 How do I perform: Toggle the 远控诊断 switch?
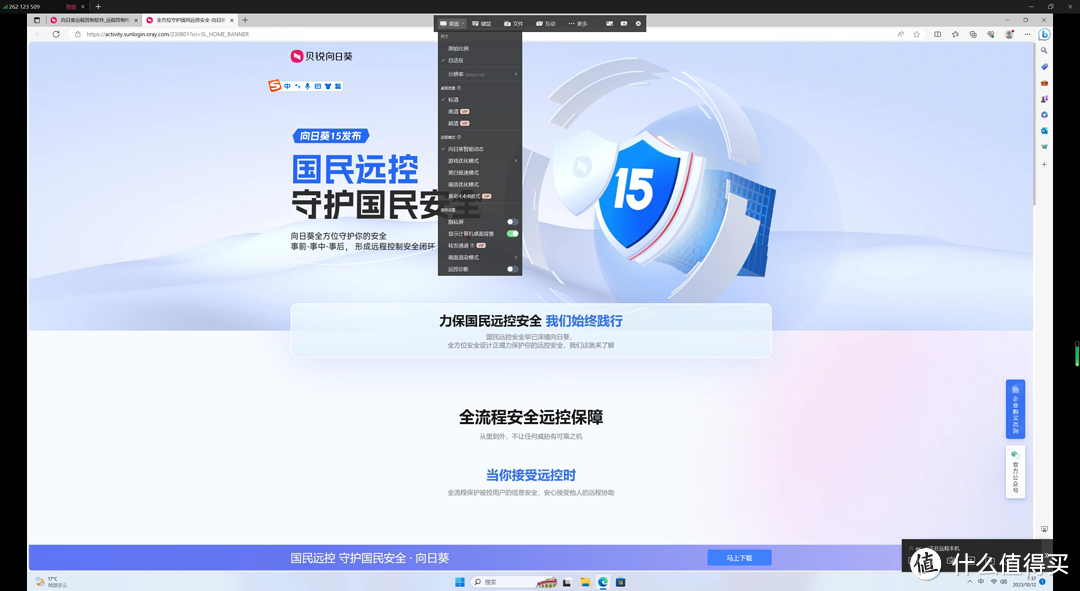[512, 269]
